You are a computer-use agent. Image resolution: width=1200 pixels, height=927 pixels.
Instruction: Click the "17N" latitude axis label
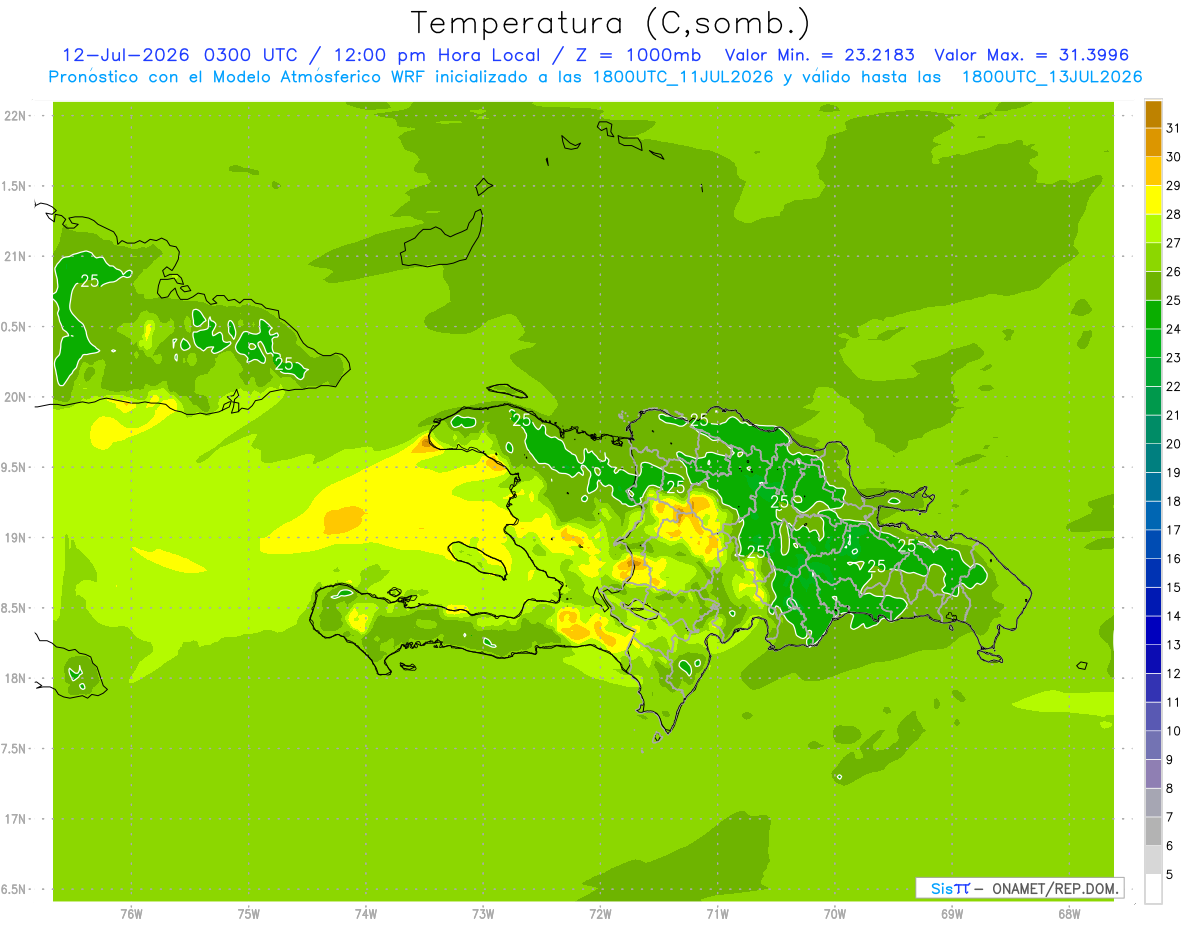pyautogui.click(x=15, y=819)
